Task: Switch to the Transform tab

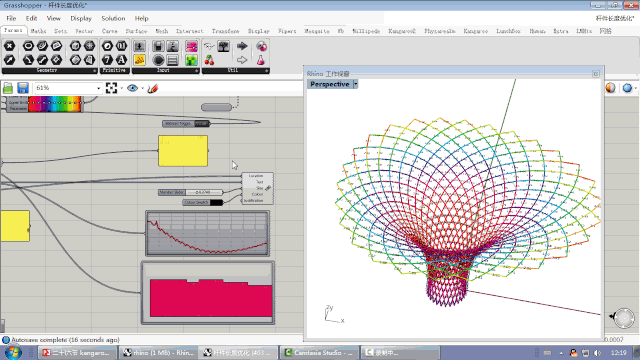Action: [225, 31]
